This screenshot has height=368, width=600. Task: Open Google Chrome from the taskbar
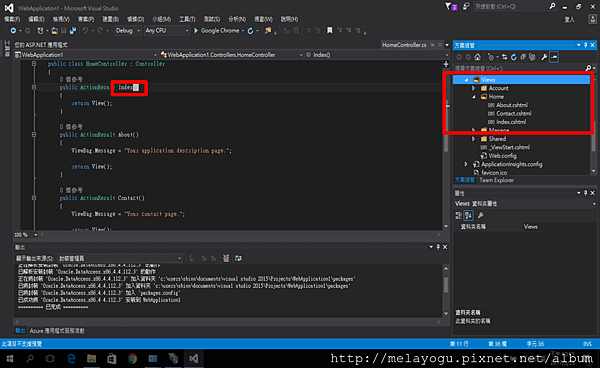coord(132,358)
